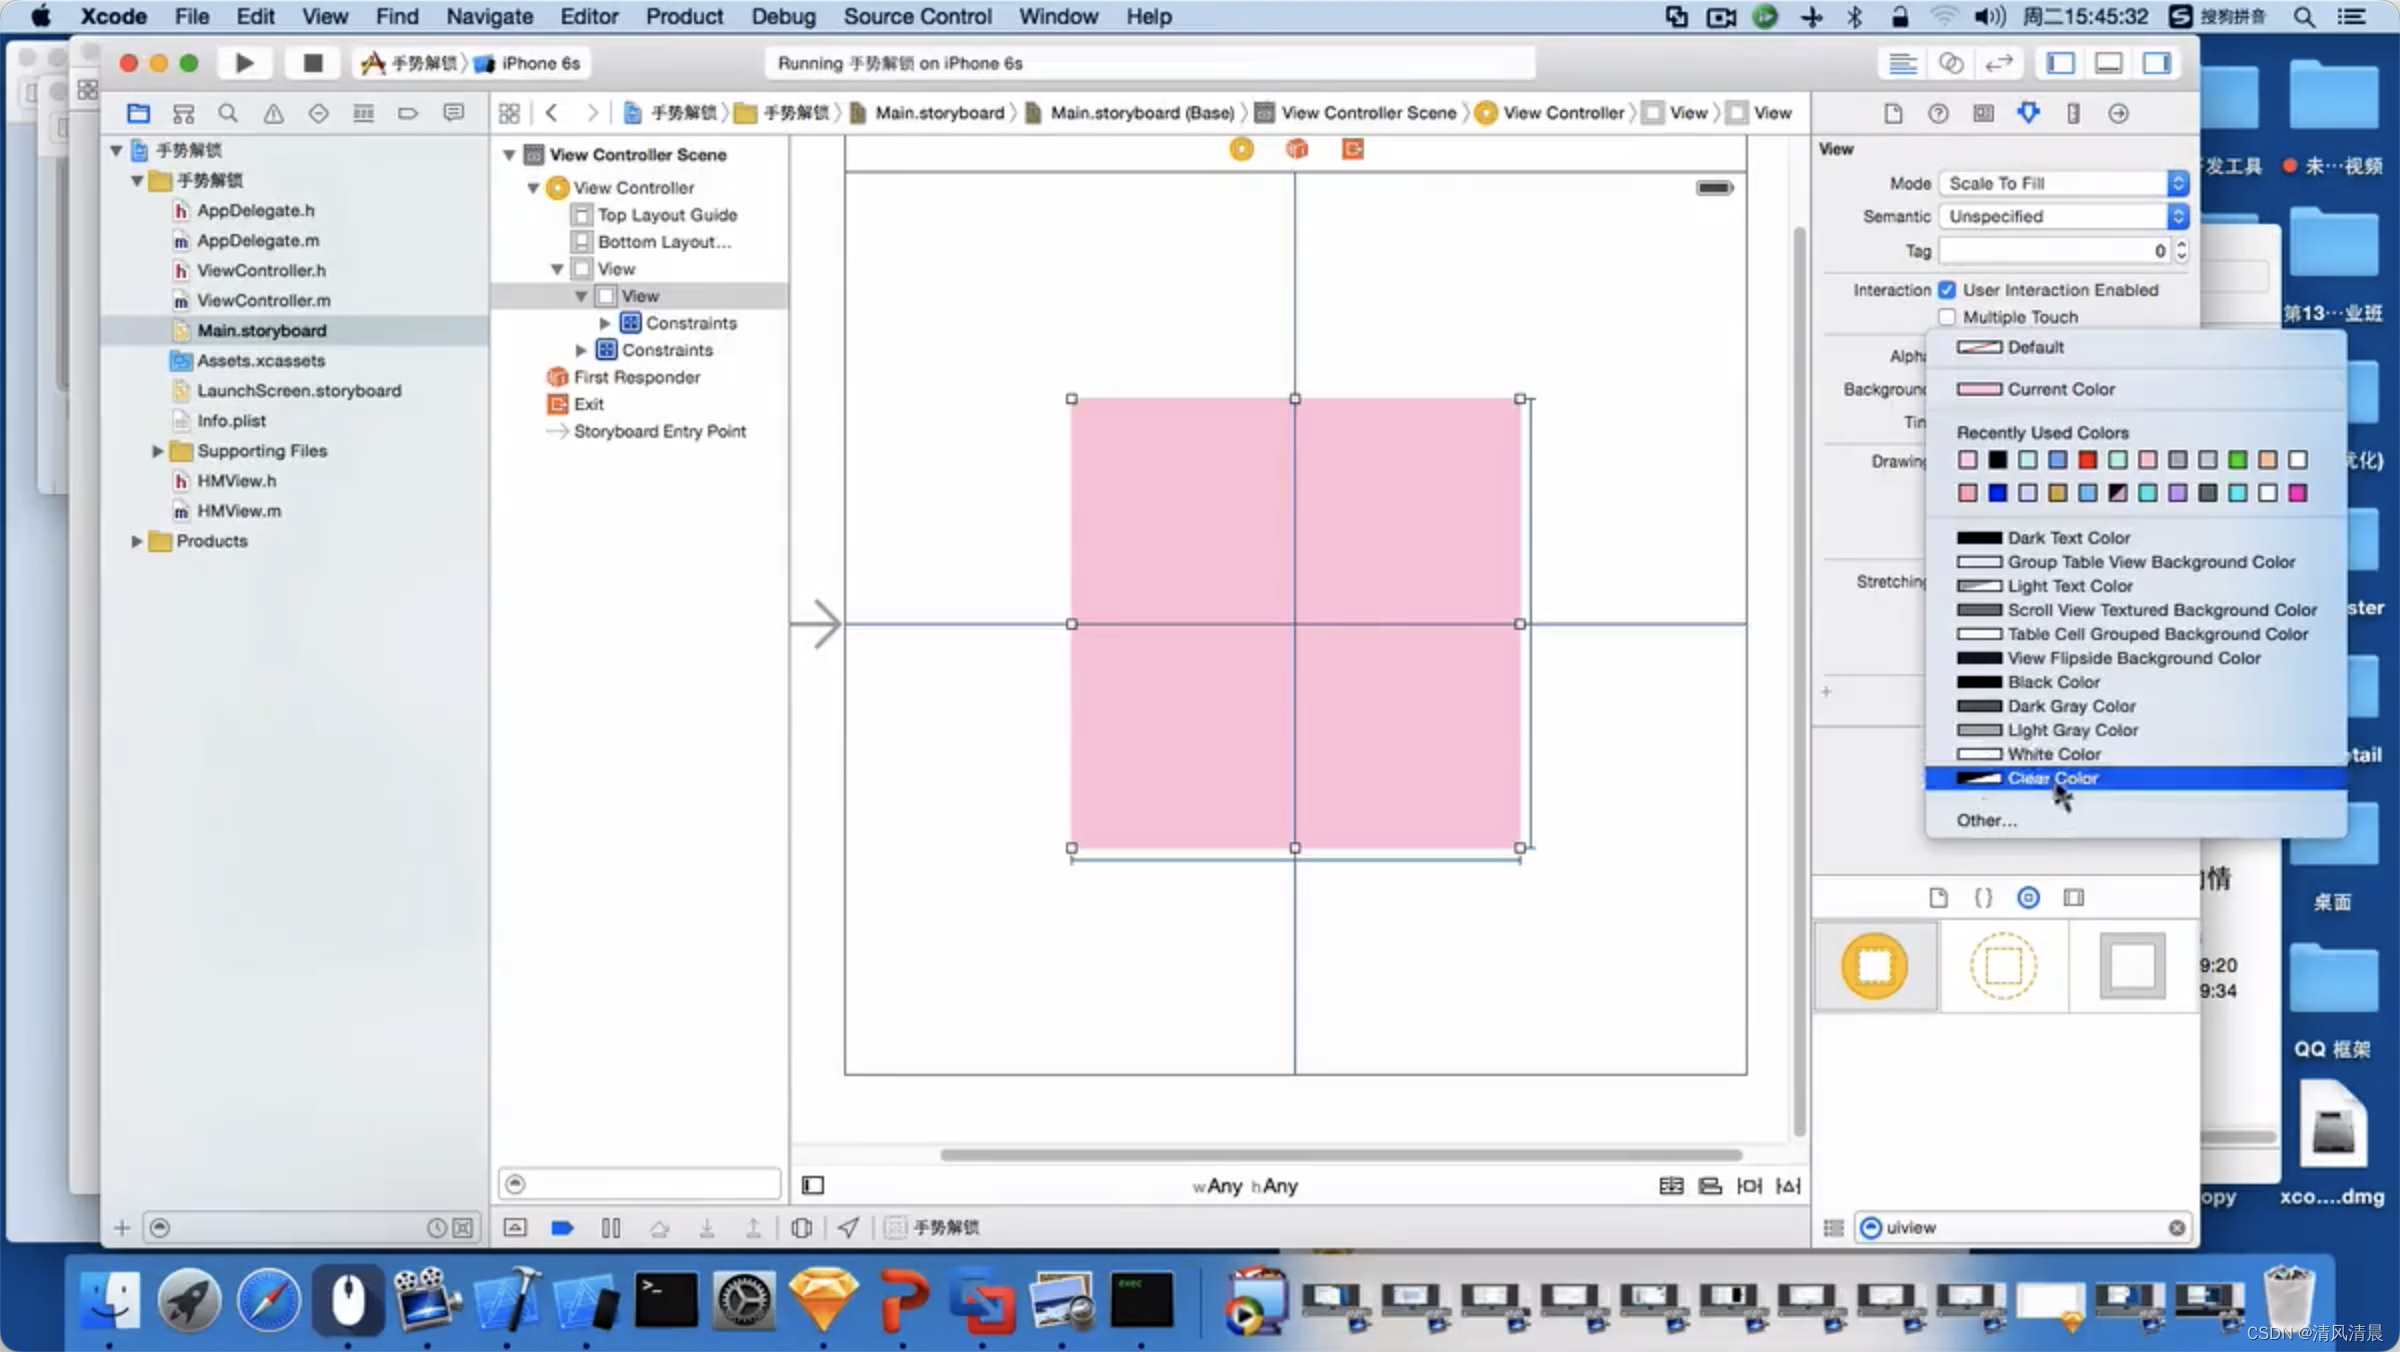Open the Quick Help inspector icon
This screenshot has width=2400, height=1352.
[x=1938, y=113]
